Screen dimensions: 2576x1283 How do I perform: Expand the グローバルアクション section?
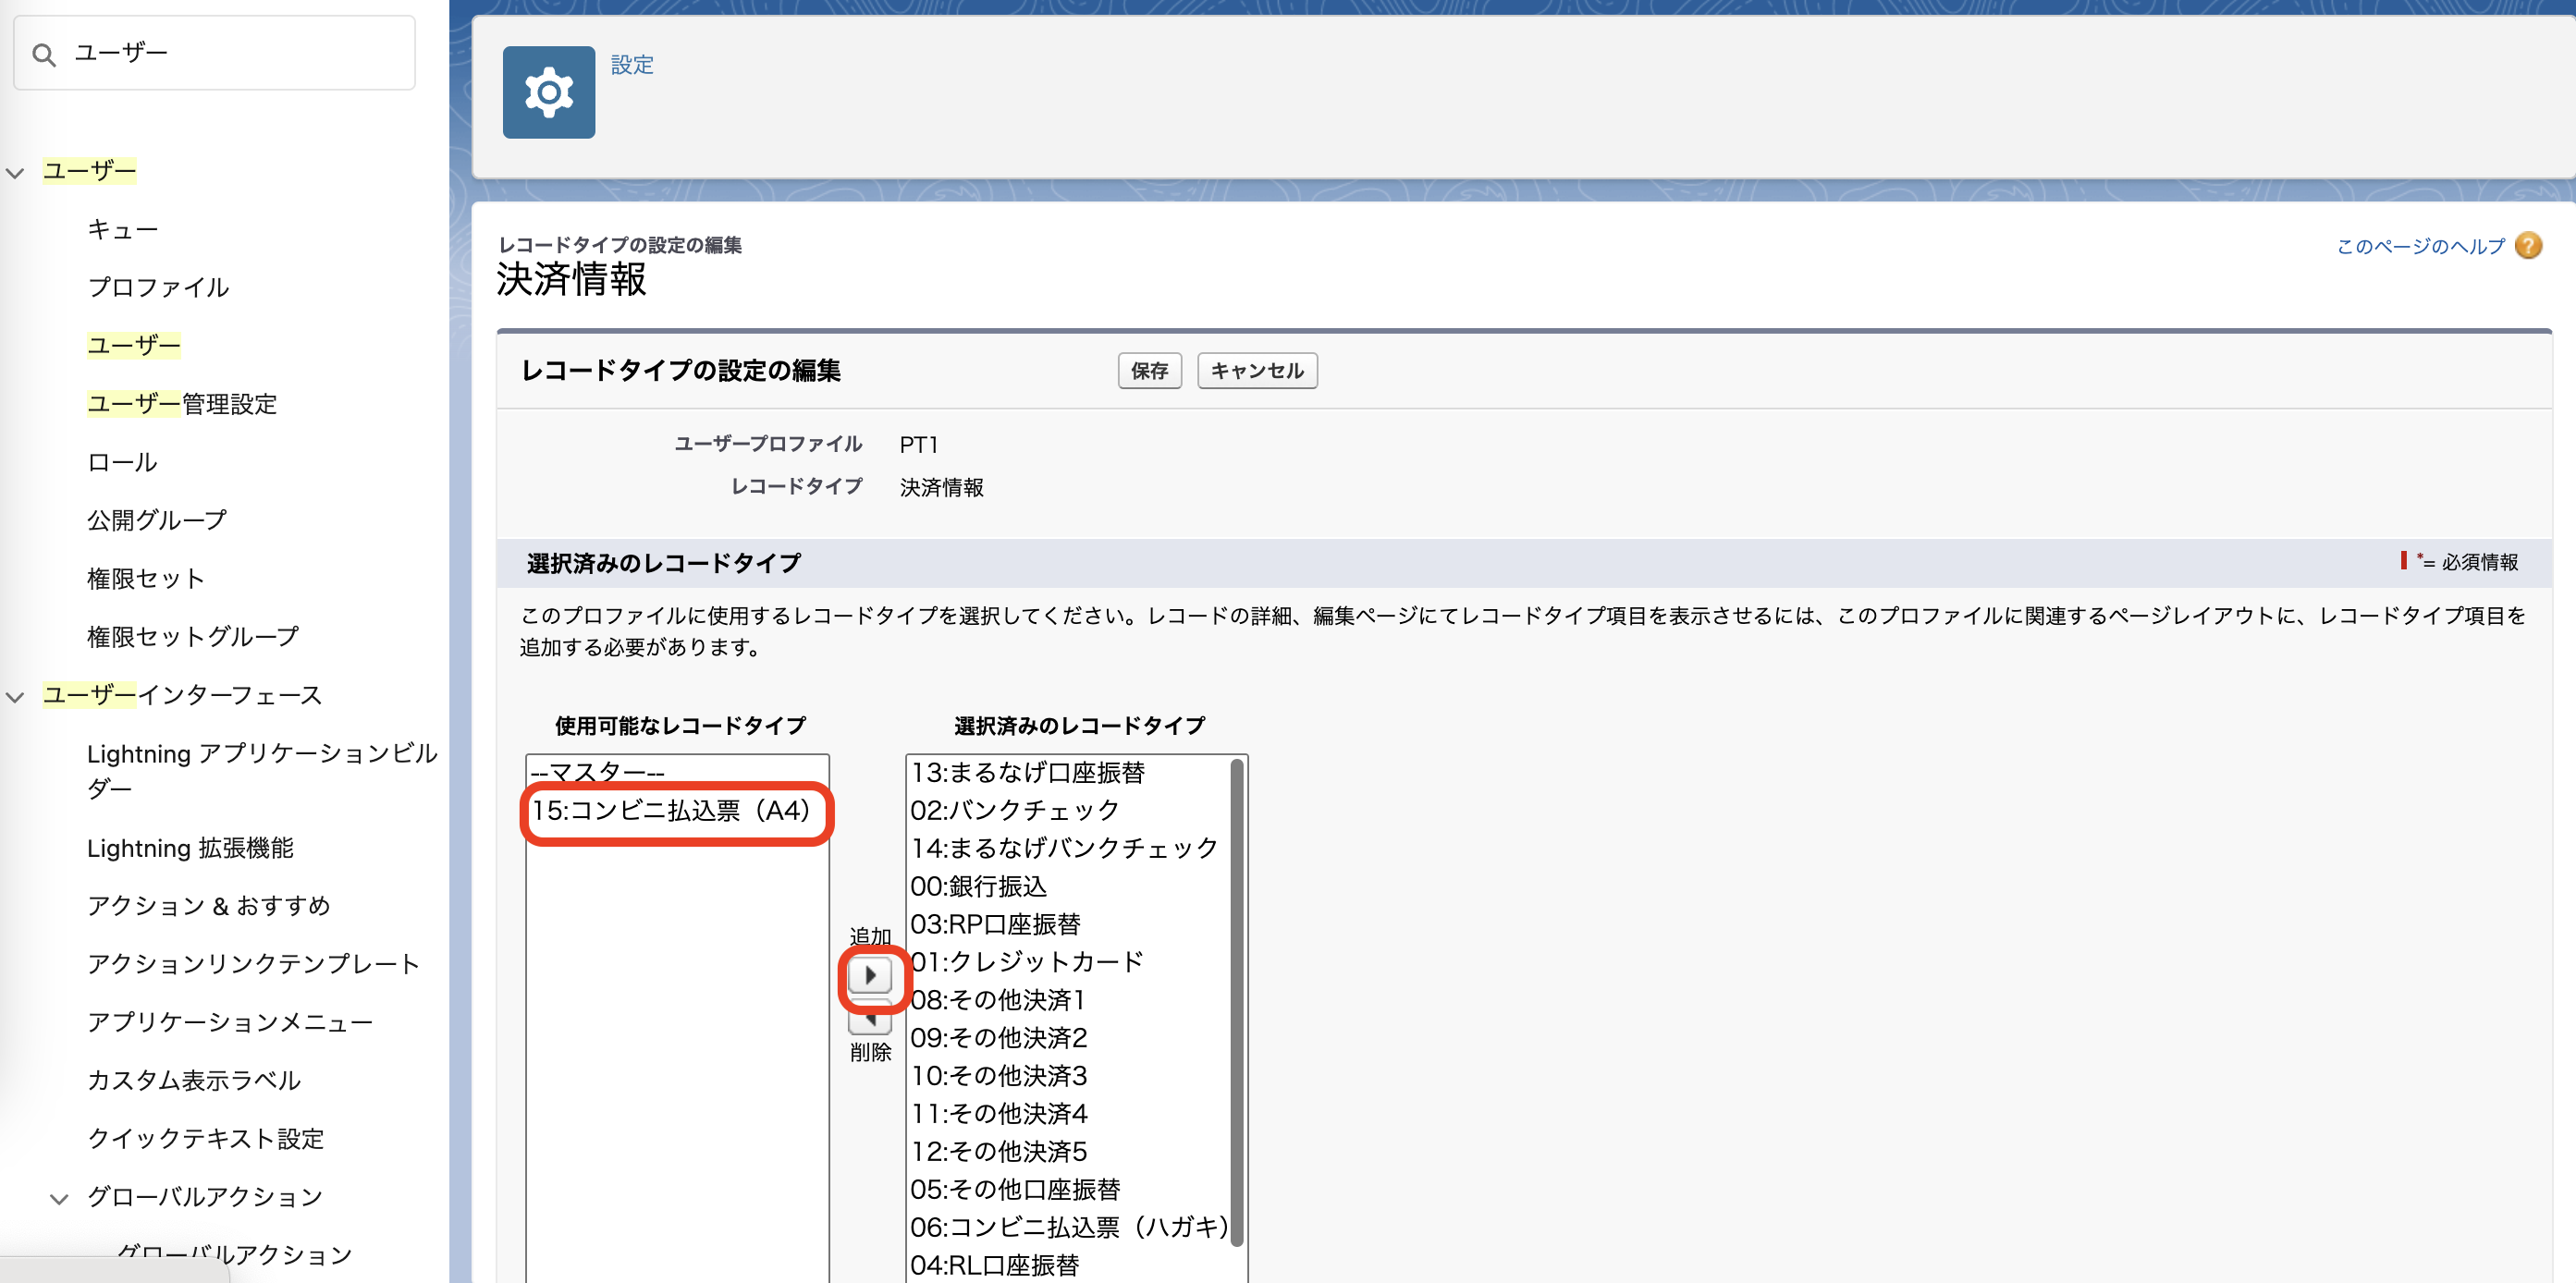58,1197
